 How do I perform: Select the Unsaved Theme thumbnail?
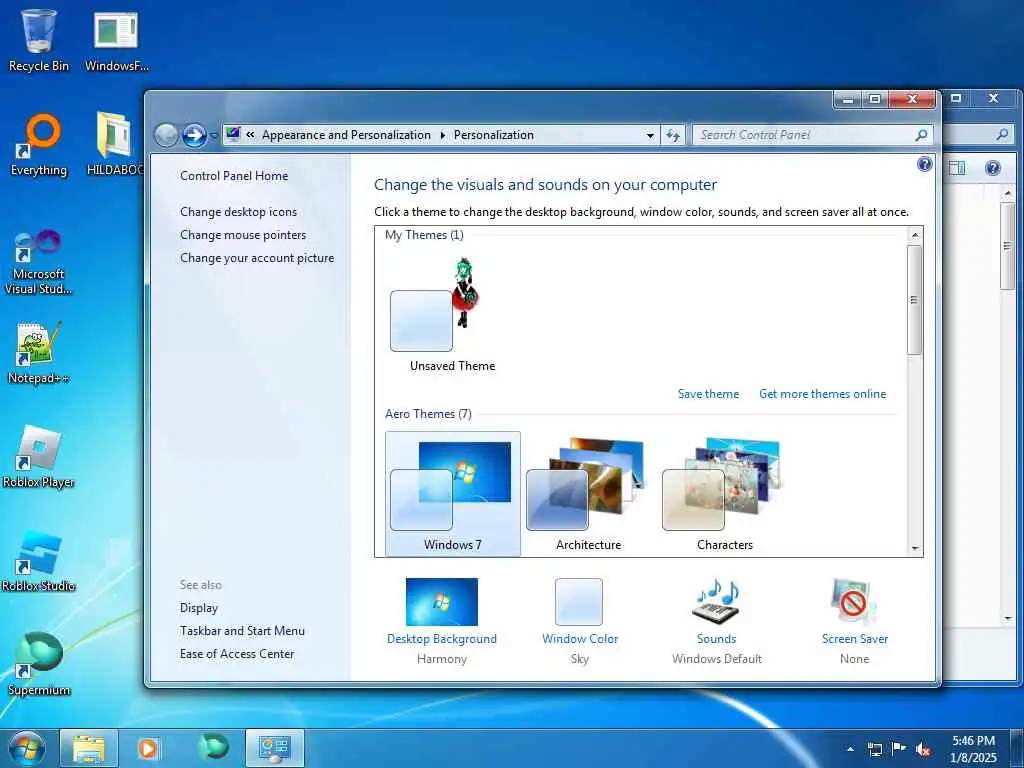[x=453, y=315]
